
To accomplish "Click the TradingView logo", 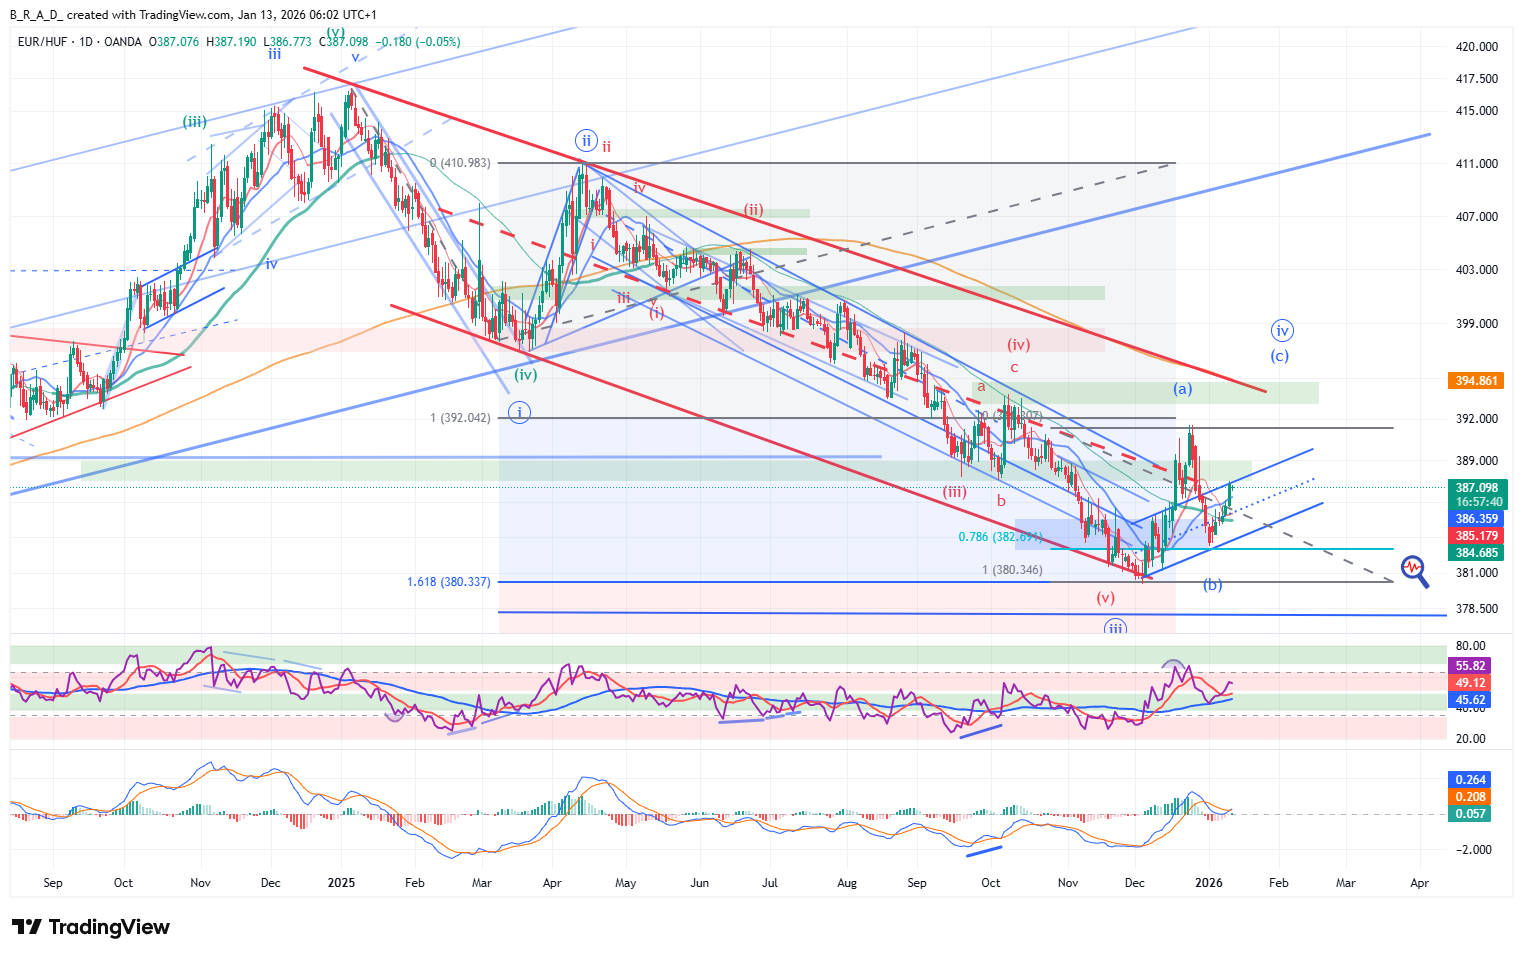I will pyautogui.click(x=91, y=927).
